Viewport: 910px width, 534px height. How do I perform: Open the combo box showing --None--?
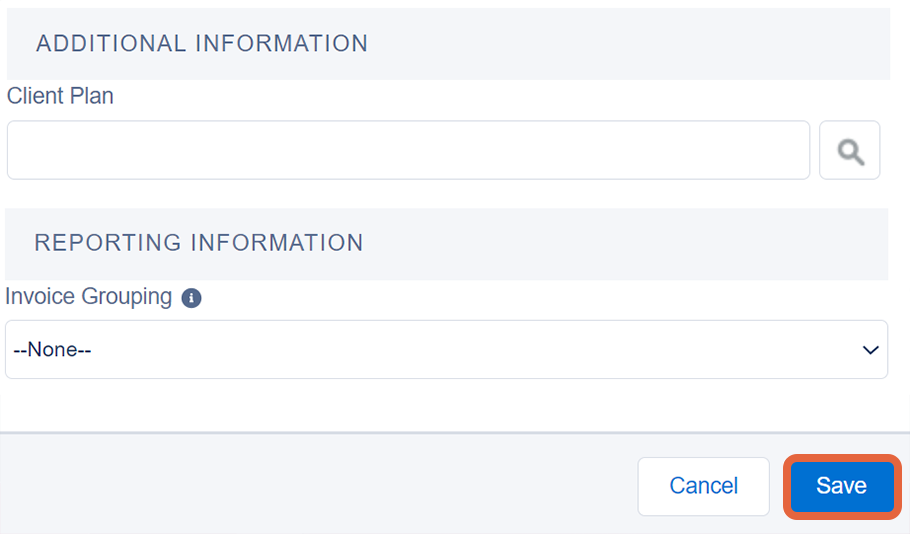446,349
